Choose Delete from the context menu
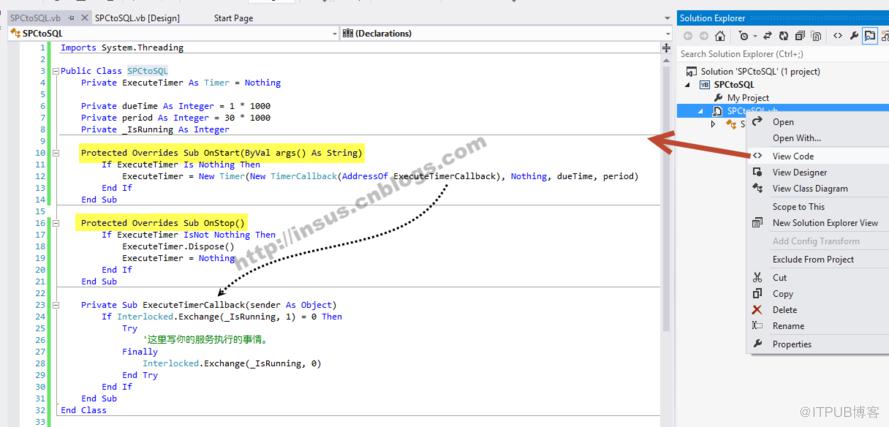889x427 pixels. tap(819, 310)
